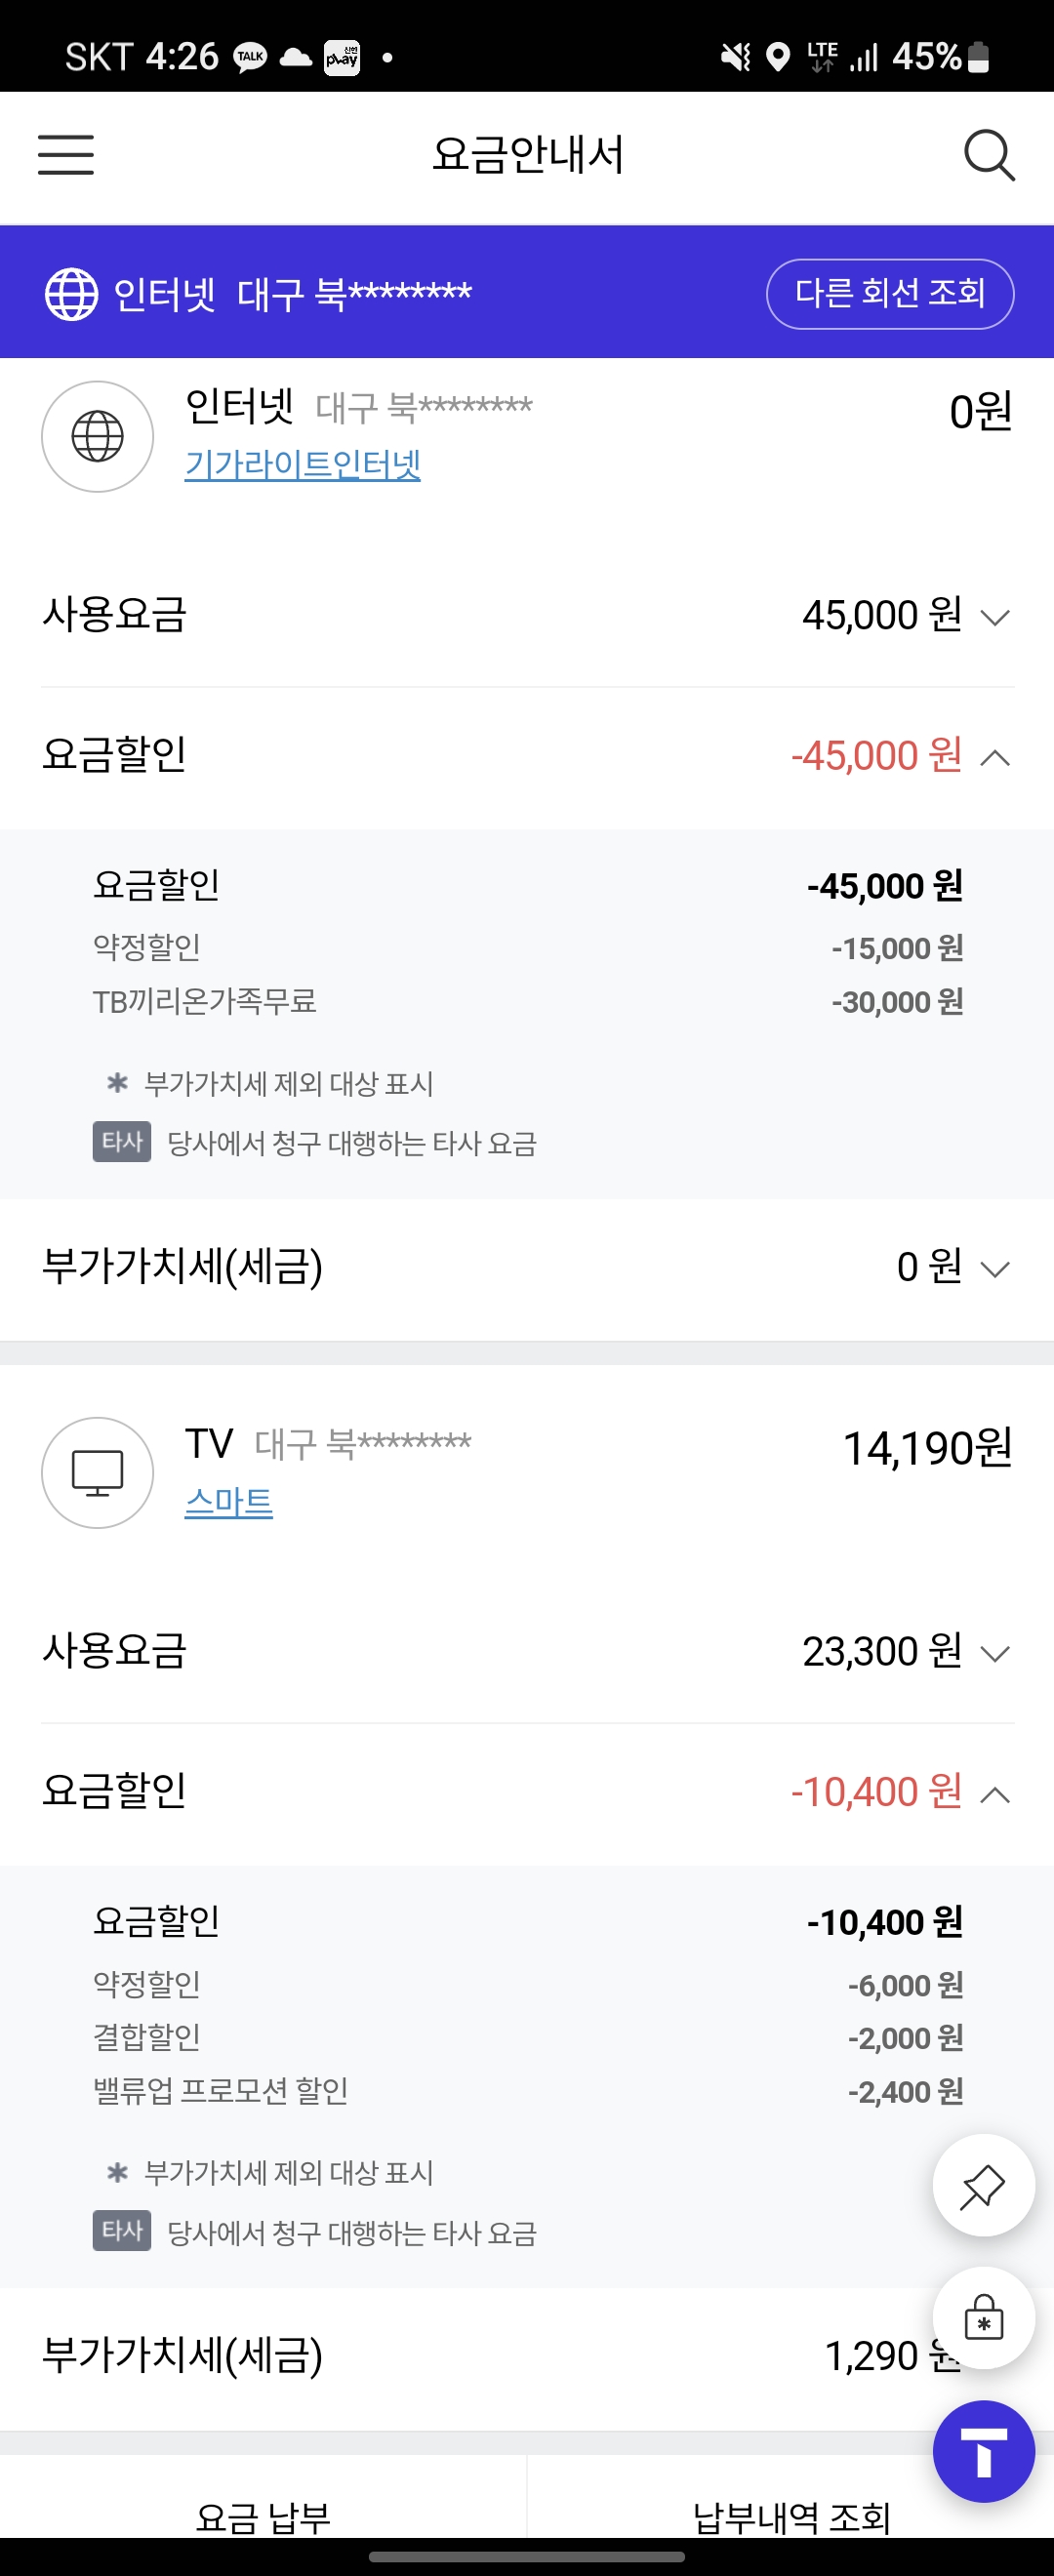The image size is (1054, 2576).
Task: Collapse internet 요금할인 -45,000 원 section
Action: click(x=995, y=758)
